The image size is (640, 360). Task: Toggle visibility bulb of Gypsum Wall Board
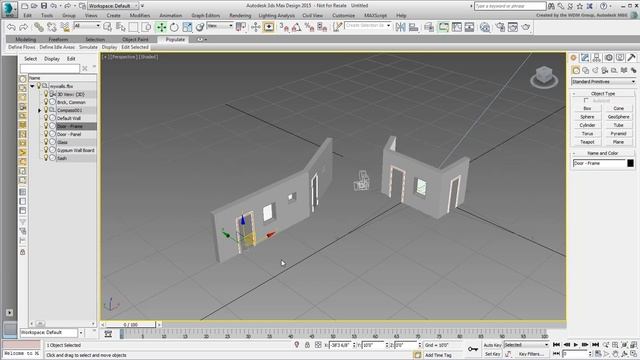pos(46,150)
